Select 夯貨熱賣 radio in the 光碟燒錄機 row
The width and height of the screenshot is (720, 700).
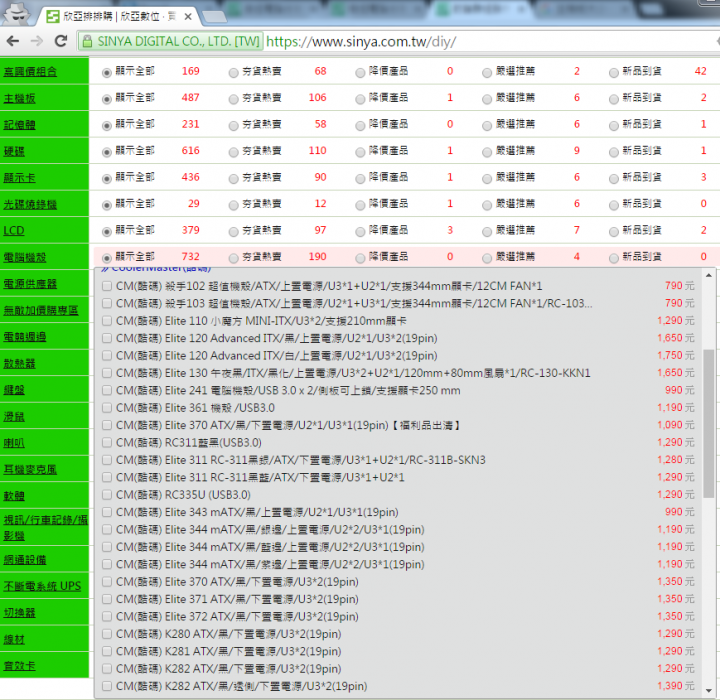click(234, 205)
